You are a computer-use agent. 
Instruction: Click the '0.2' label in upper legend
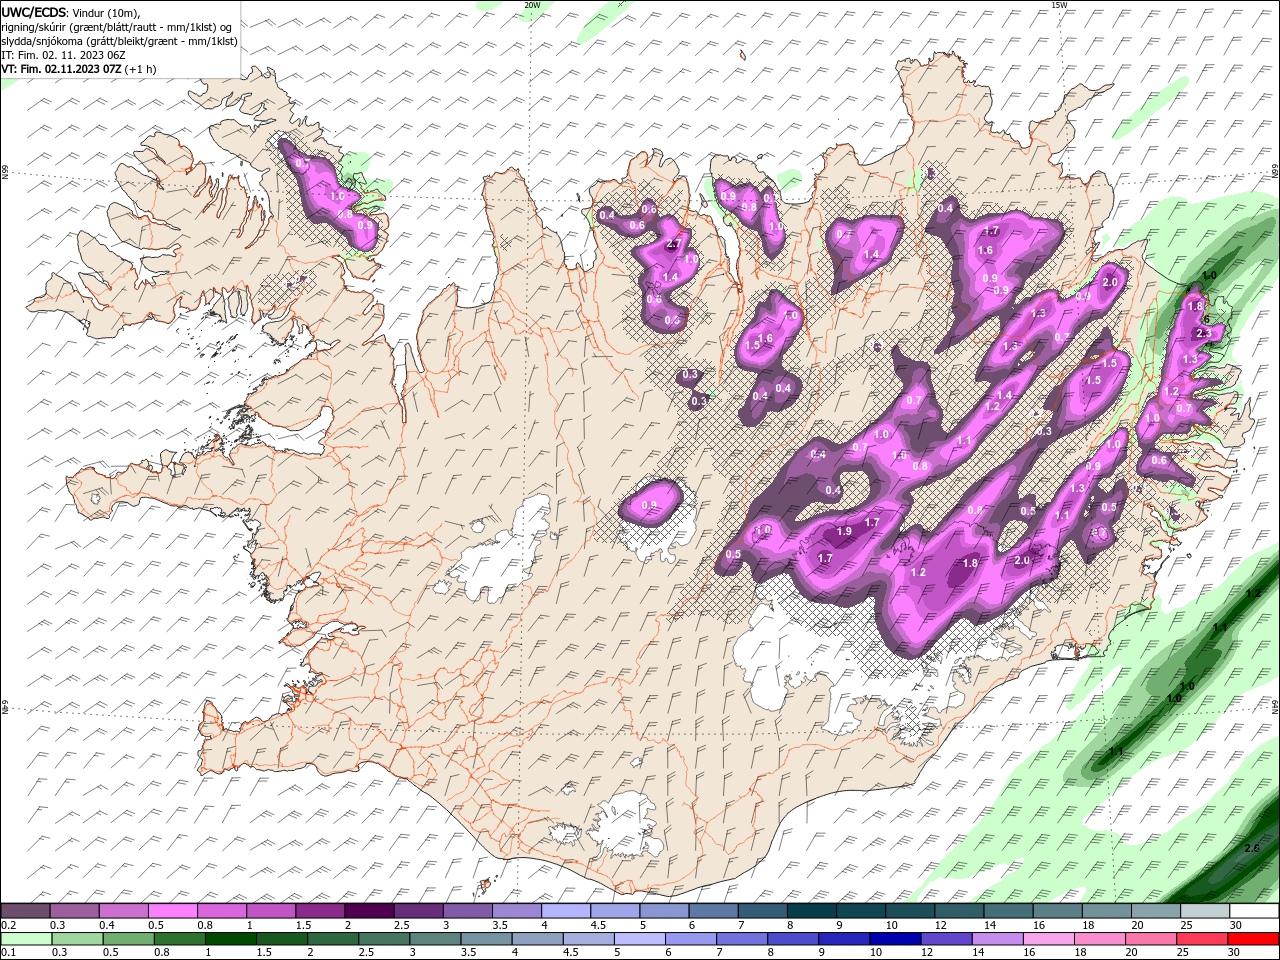coord(8,925)
